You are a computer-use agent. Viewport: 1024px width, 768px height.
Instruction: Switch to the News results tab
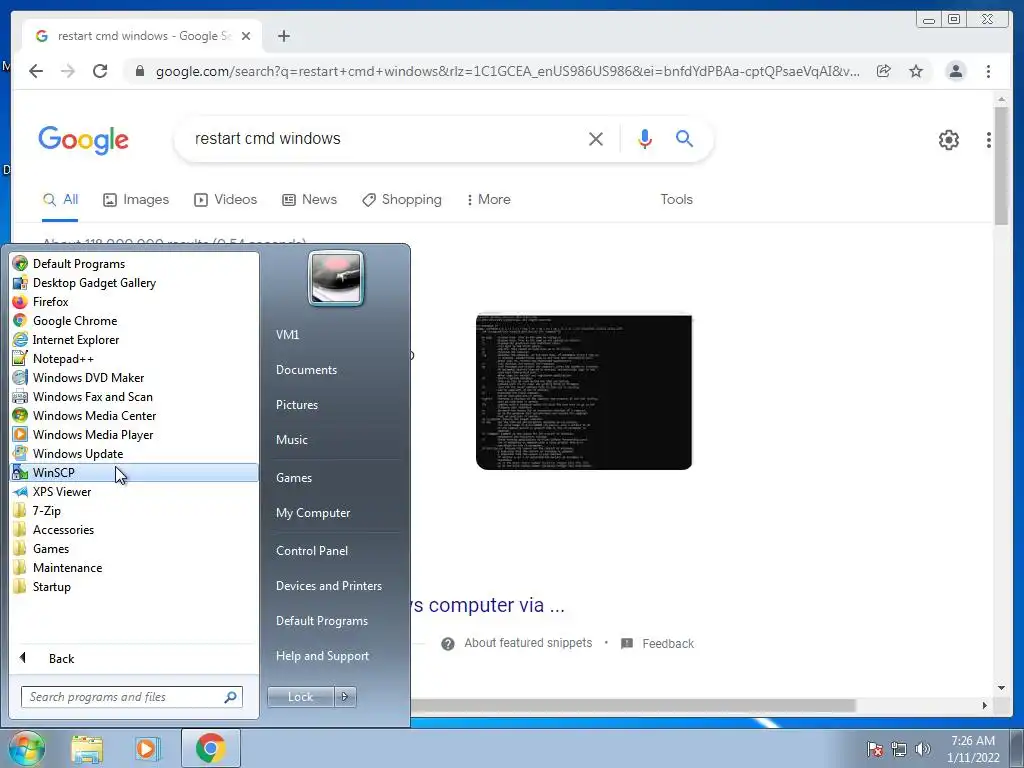310,199
